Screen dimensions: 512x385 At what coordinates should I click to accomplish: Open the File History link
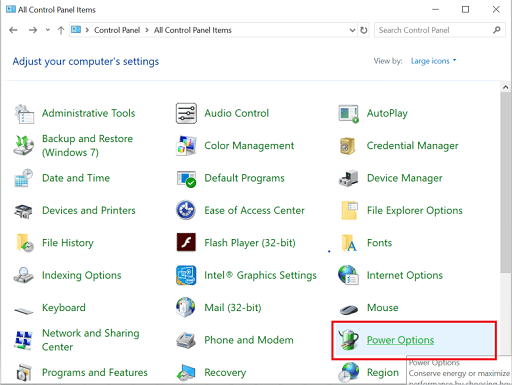pyautogui.click(x=68, y=243)
